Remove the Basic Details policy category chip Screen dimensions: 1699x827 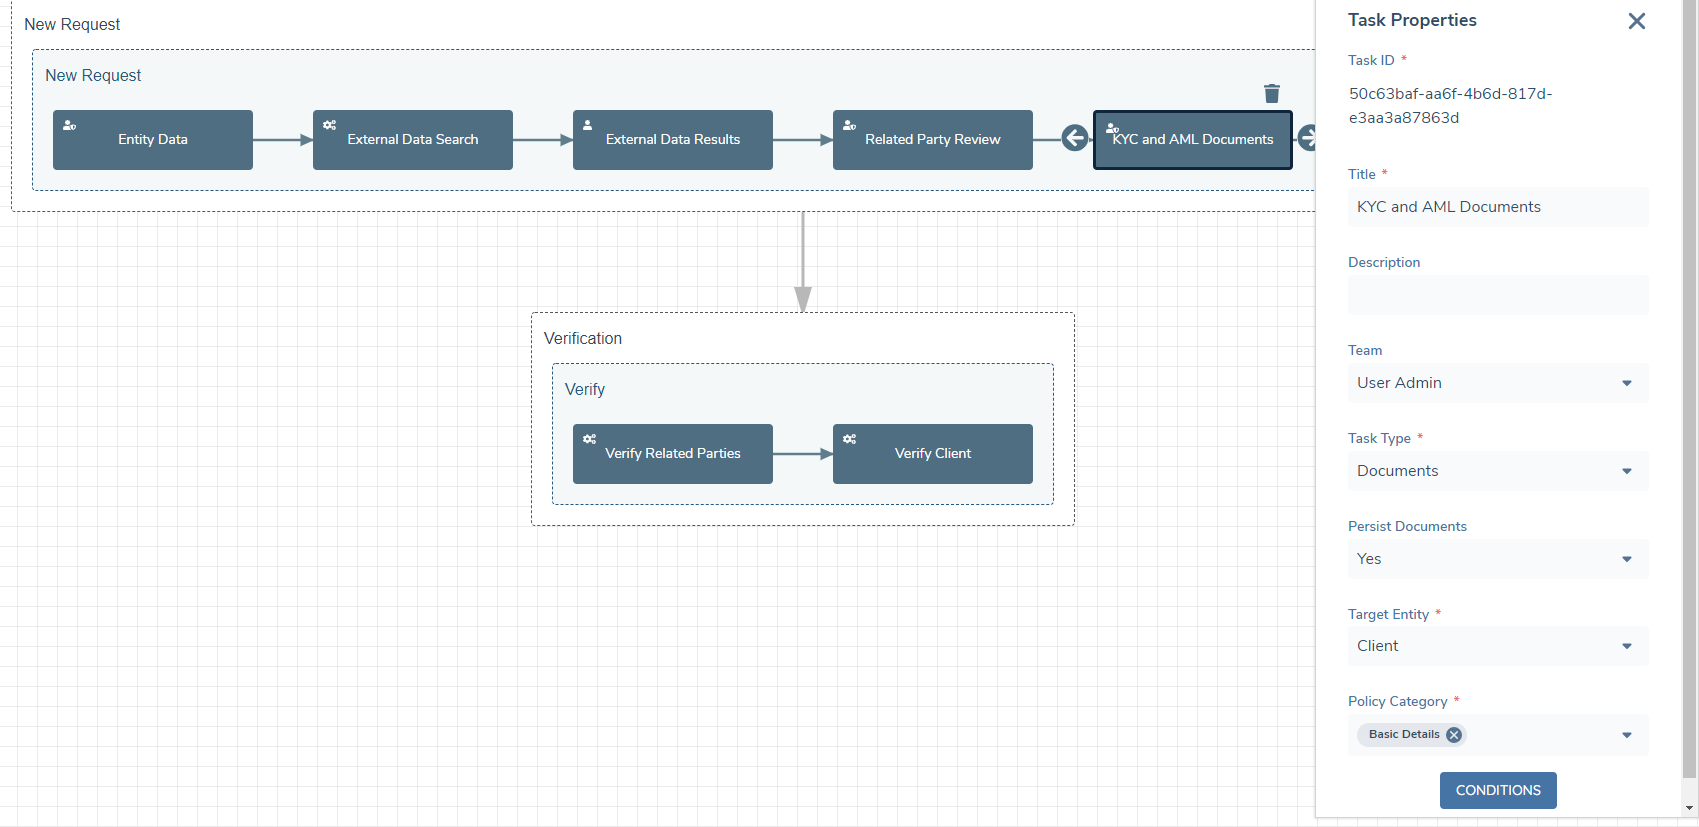pyautogui.click(x=1454, y=735)
